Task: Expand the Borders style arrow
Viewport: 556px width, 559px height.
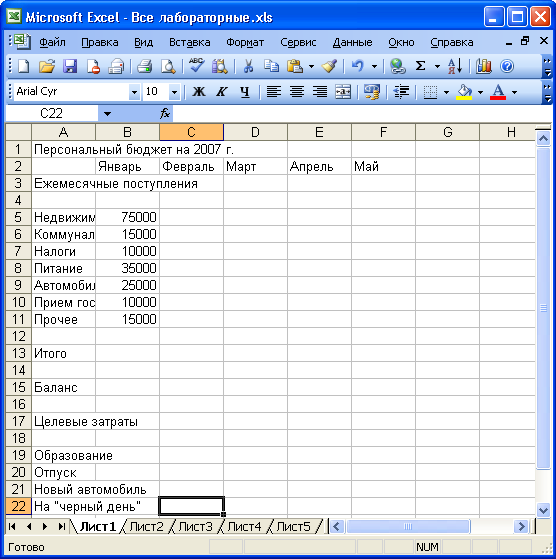Action: pos(446,92)
